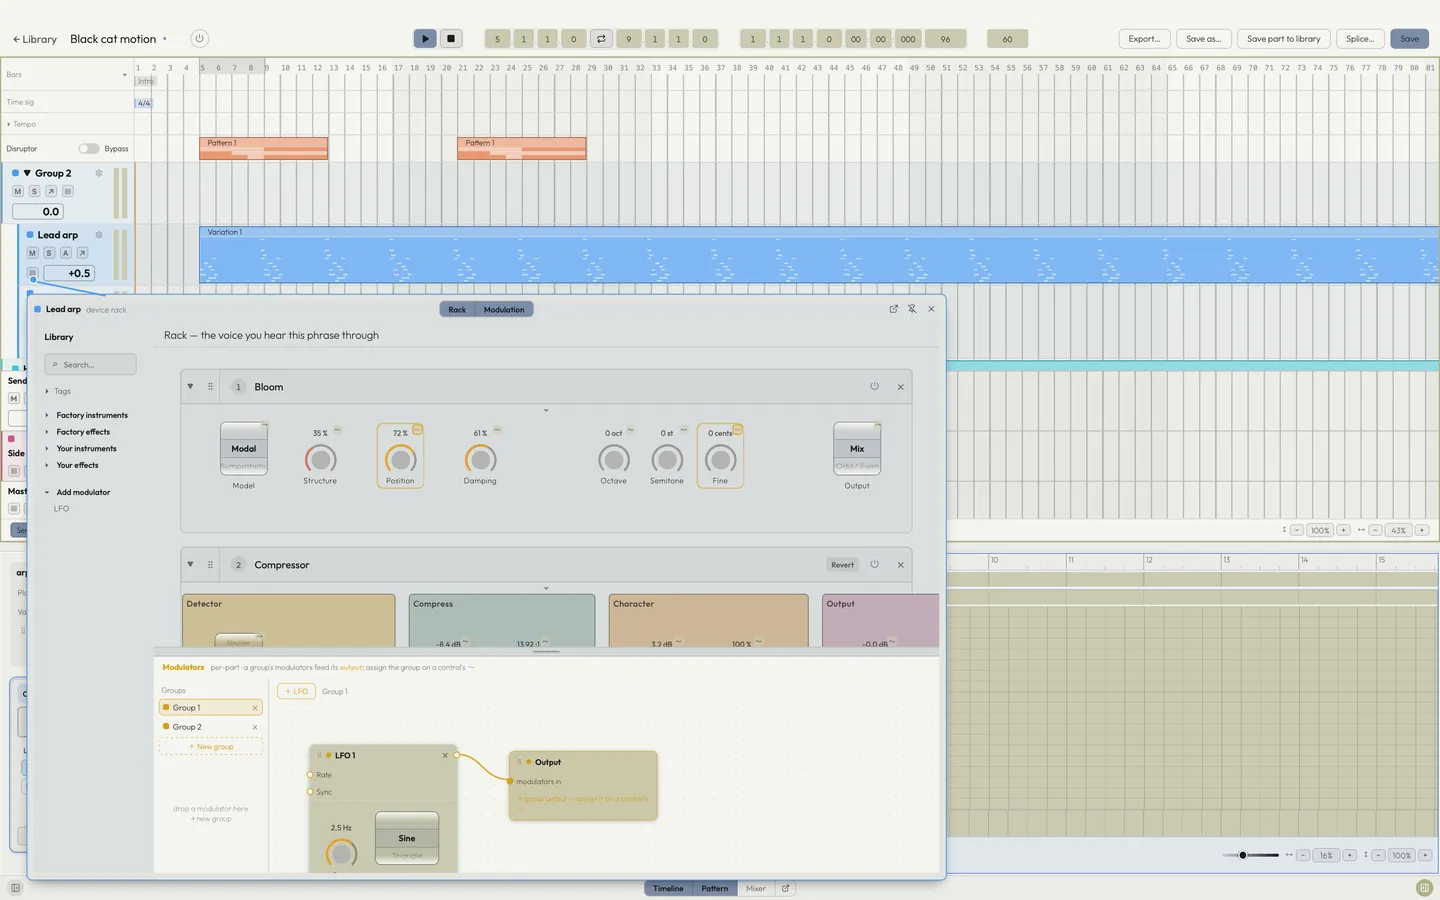Pop out the device rack window
Image resolution: width=1440 pixels, height=900 pixels.
tap(893, 309)
